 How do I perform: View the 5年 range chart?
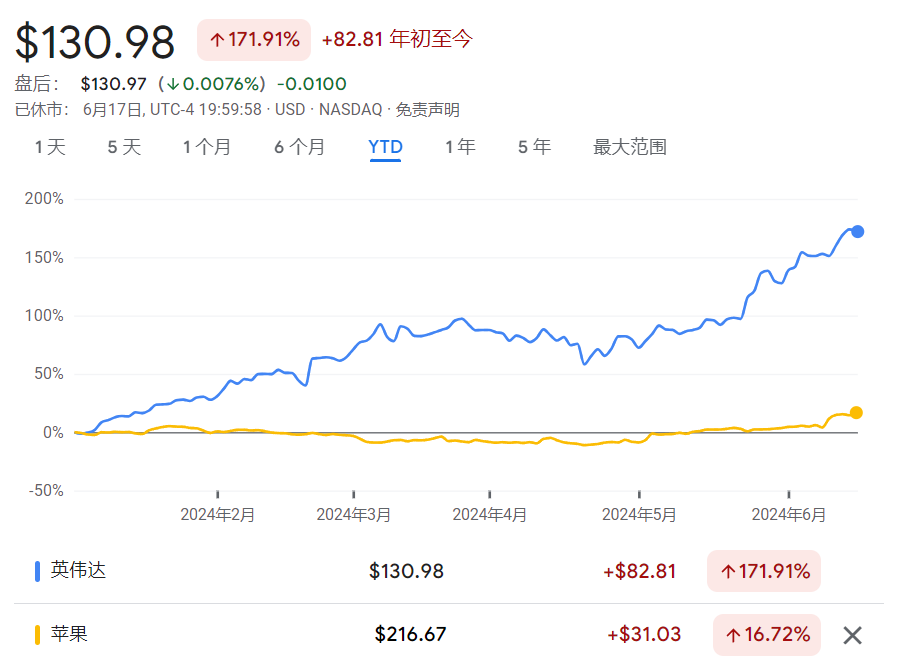tap(534, 147)
